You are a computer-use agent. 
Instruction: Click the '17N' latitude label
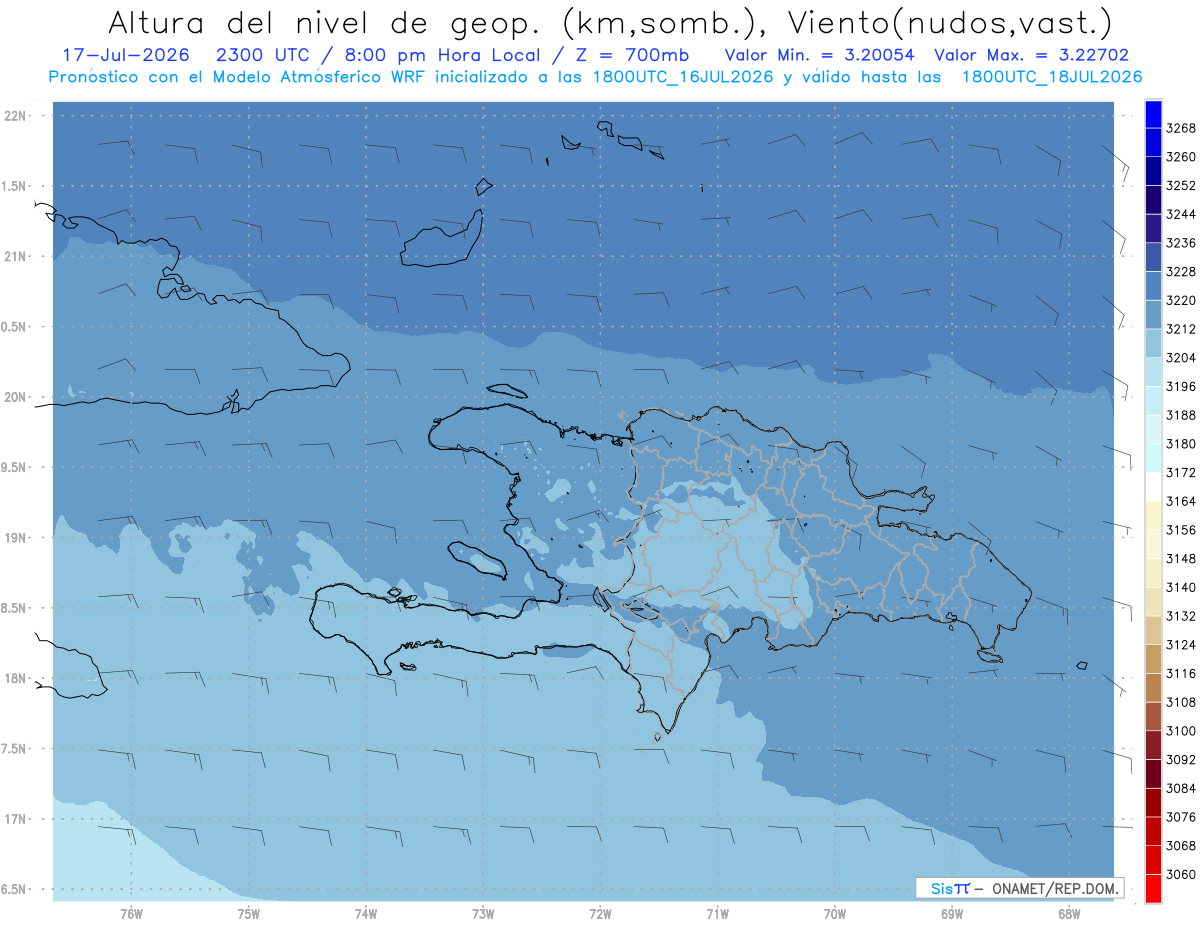[x=16, y=819]
